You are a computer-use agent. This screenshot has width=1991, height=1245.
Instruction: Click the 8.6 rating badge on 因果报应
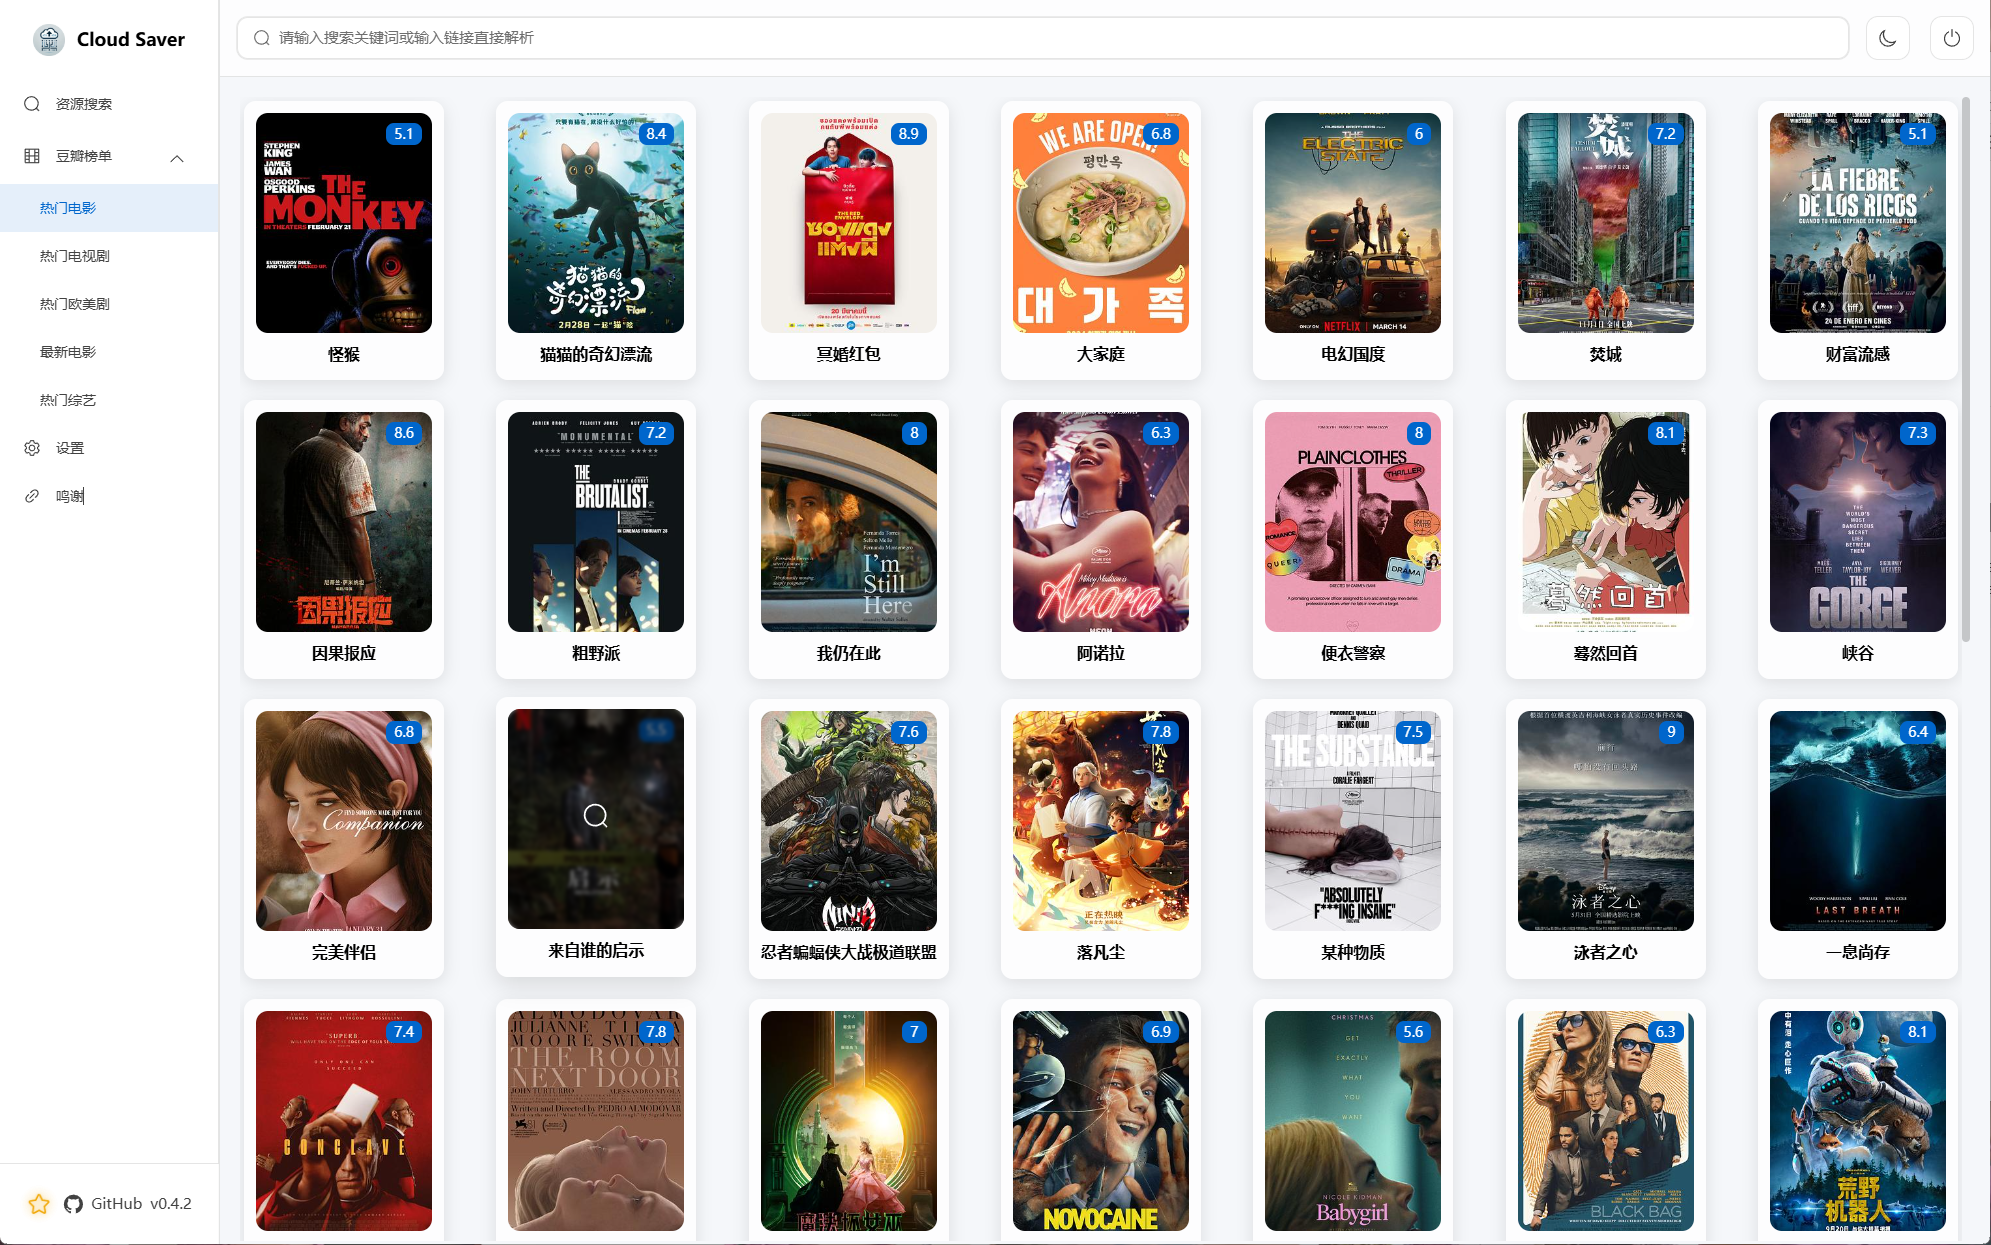pos(404,433)
